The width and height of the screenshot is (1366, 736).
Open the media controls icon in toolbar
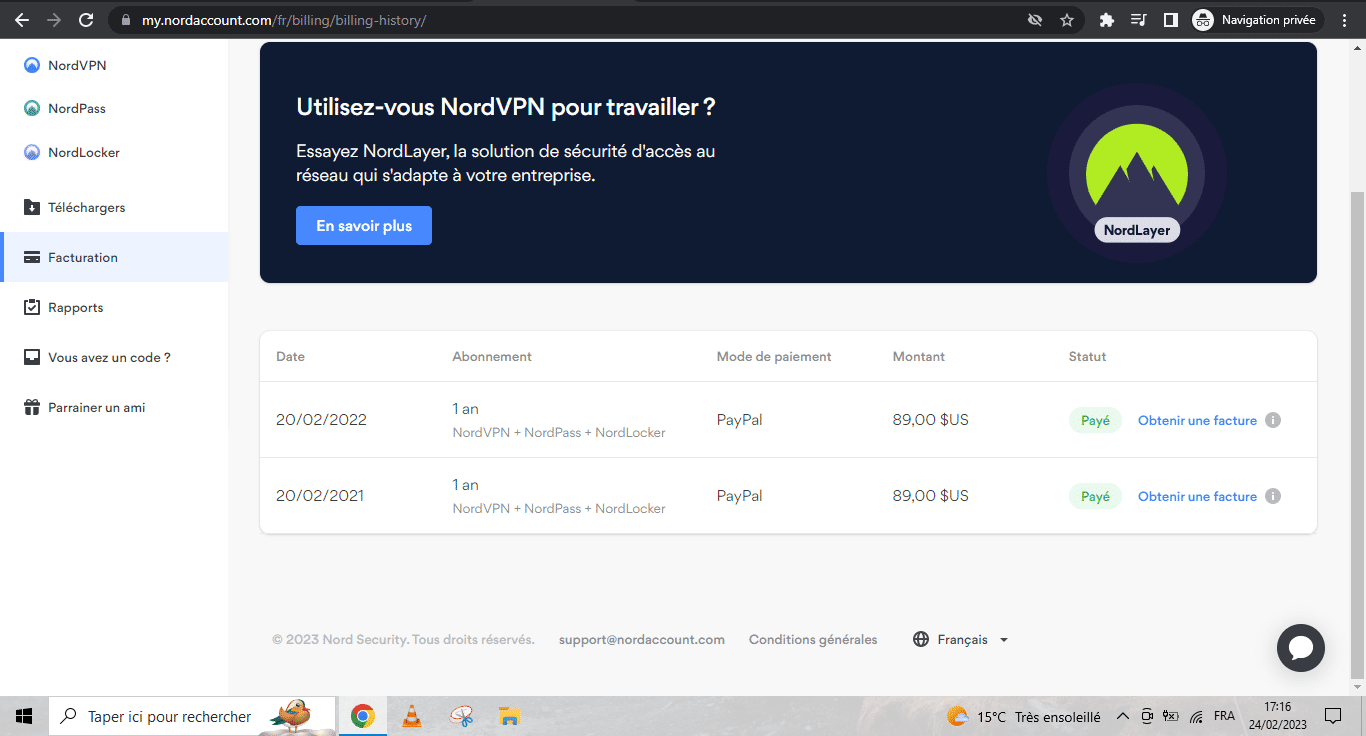coord(1139,20)
